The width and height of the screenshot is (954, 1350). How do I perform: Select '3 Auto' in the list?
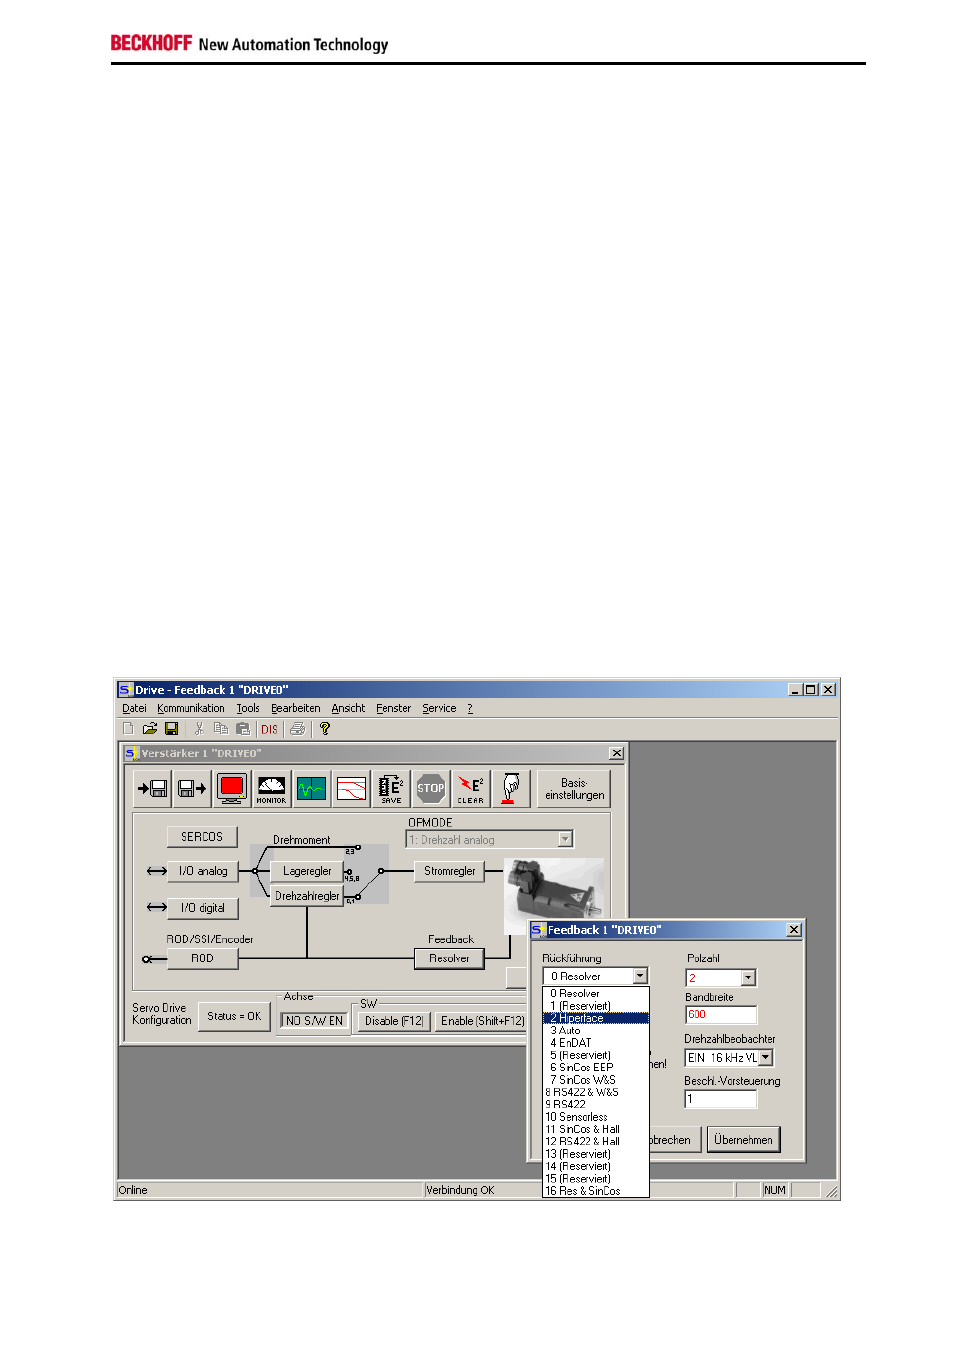click(596, 1031)
